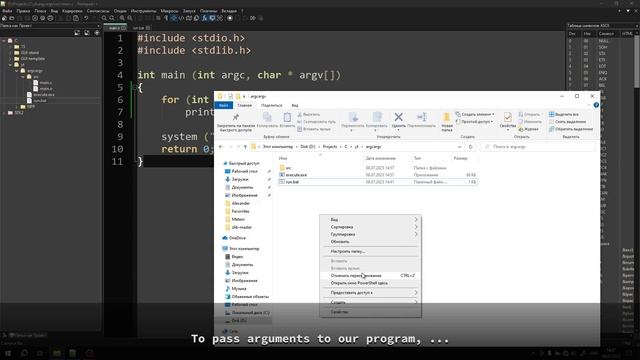Open the Сортировка submenu in context menu

tap(370, 227)
